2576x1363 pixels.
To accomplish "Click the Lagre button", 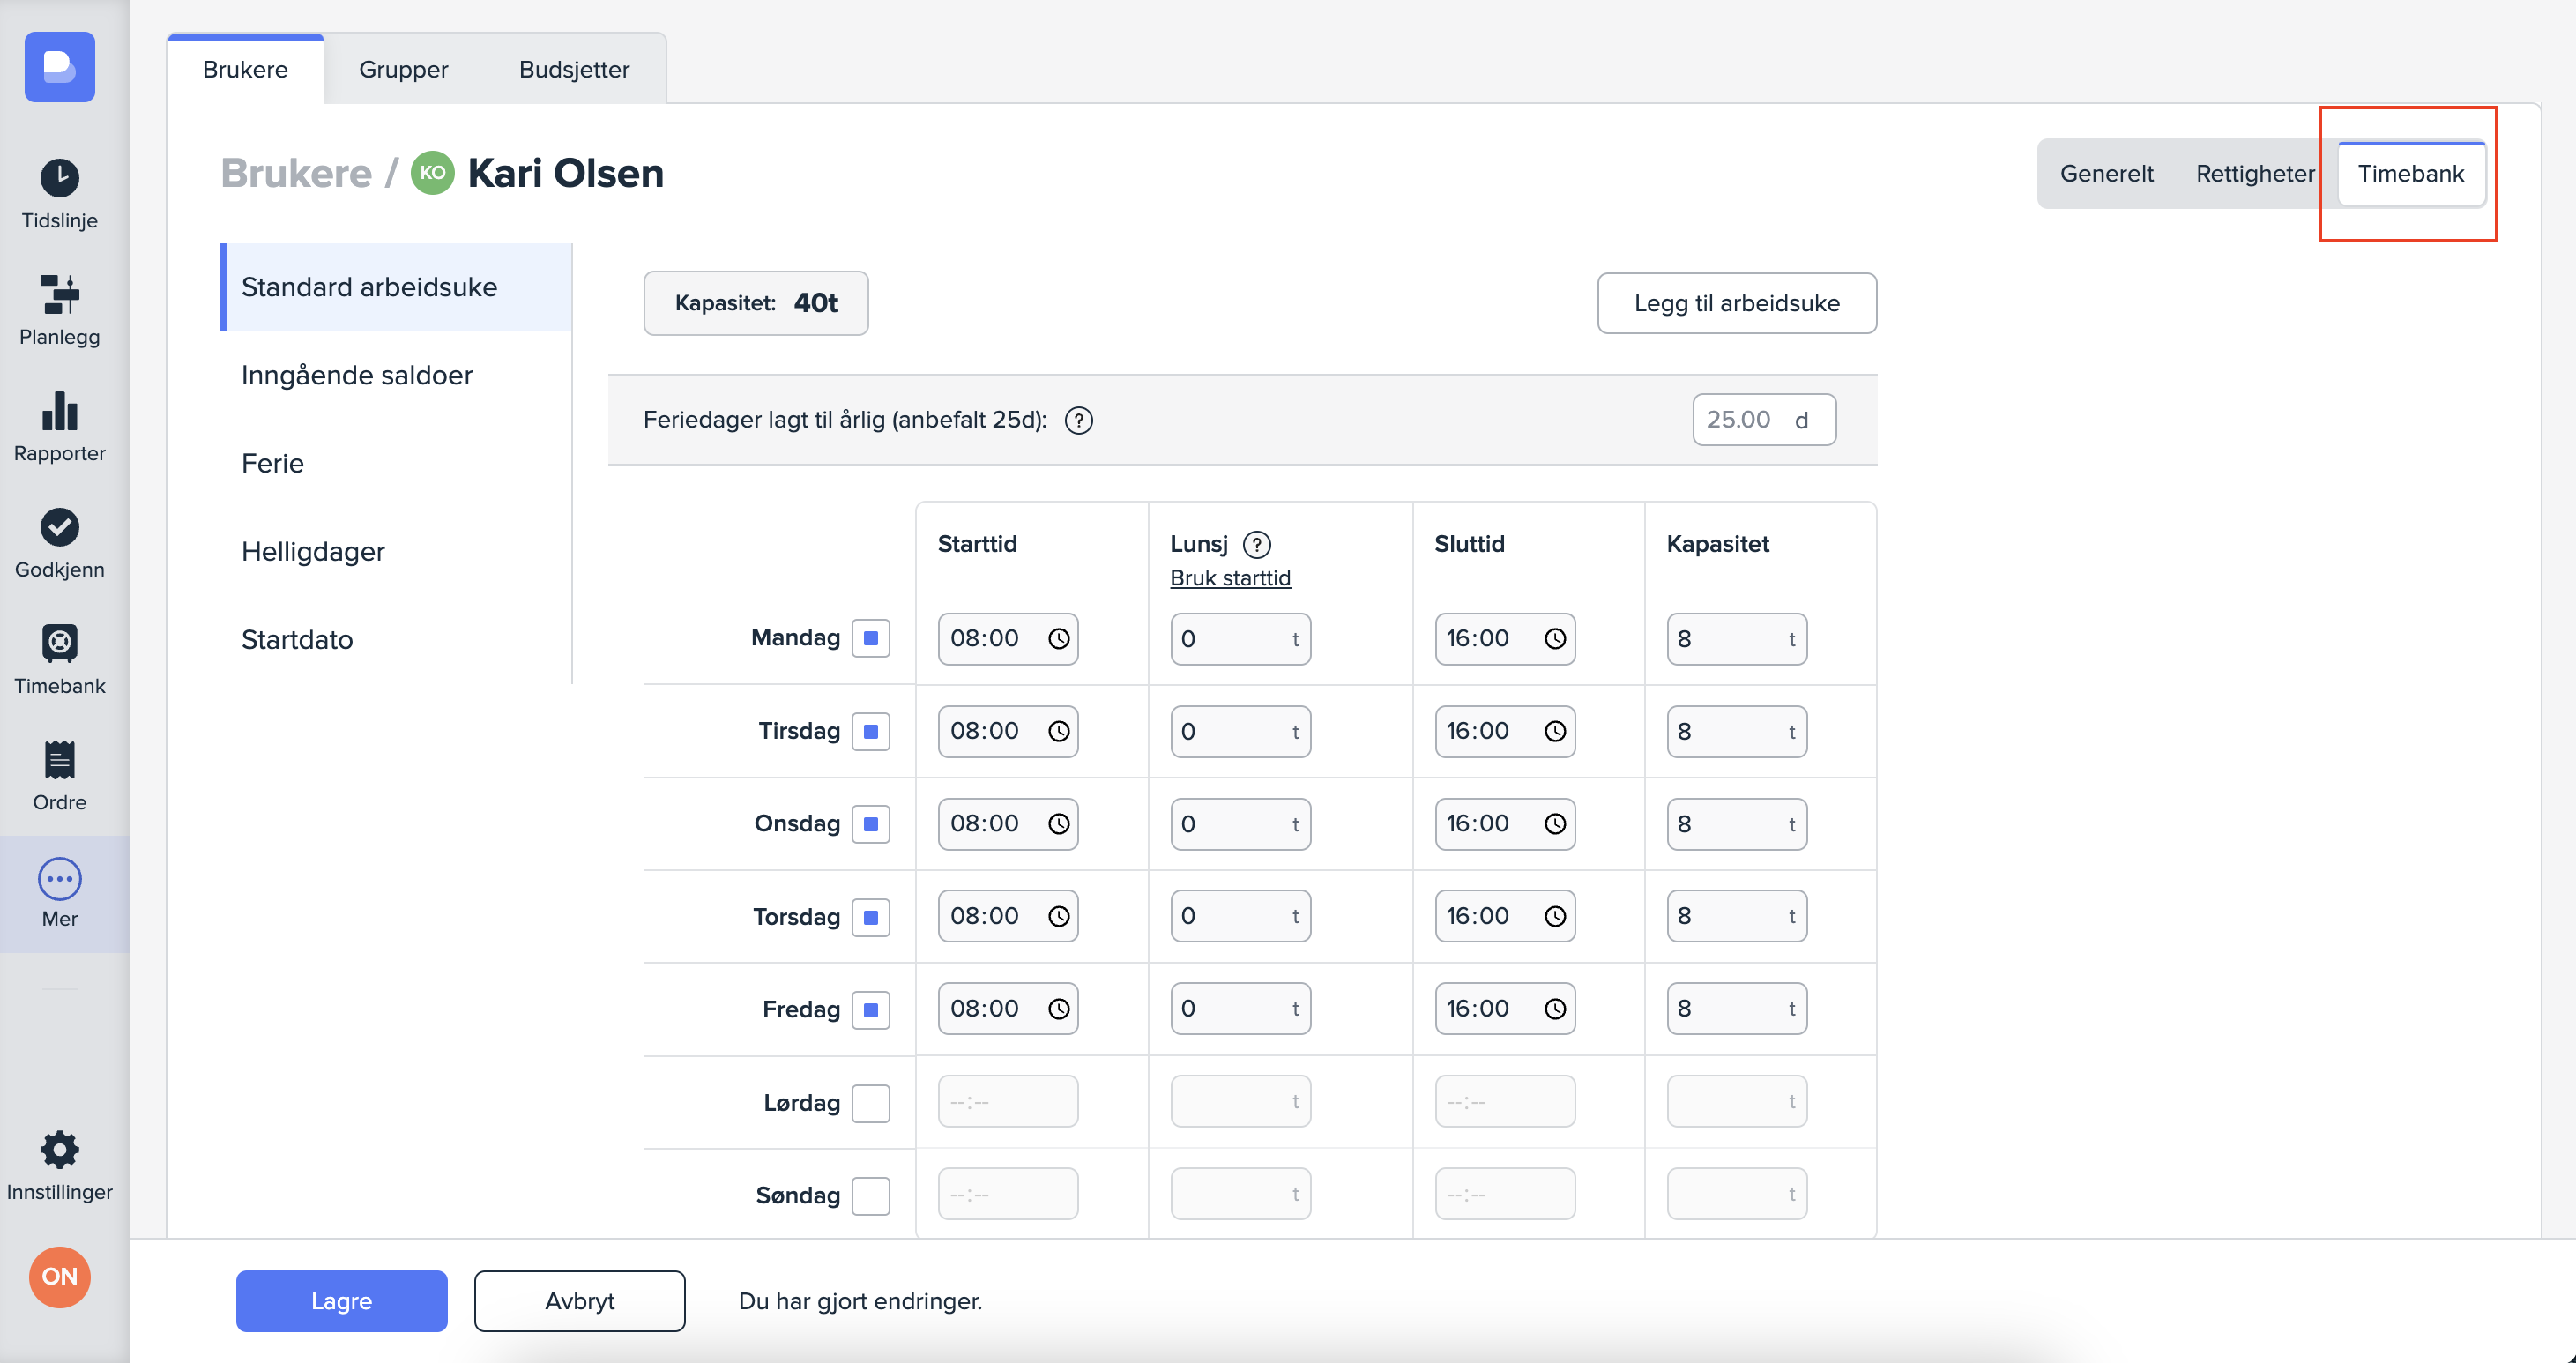I will [x=341, y=1301].
